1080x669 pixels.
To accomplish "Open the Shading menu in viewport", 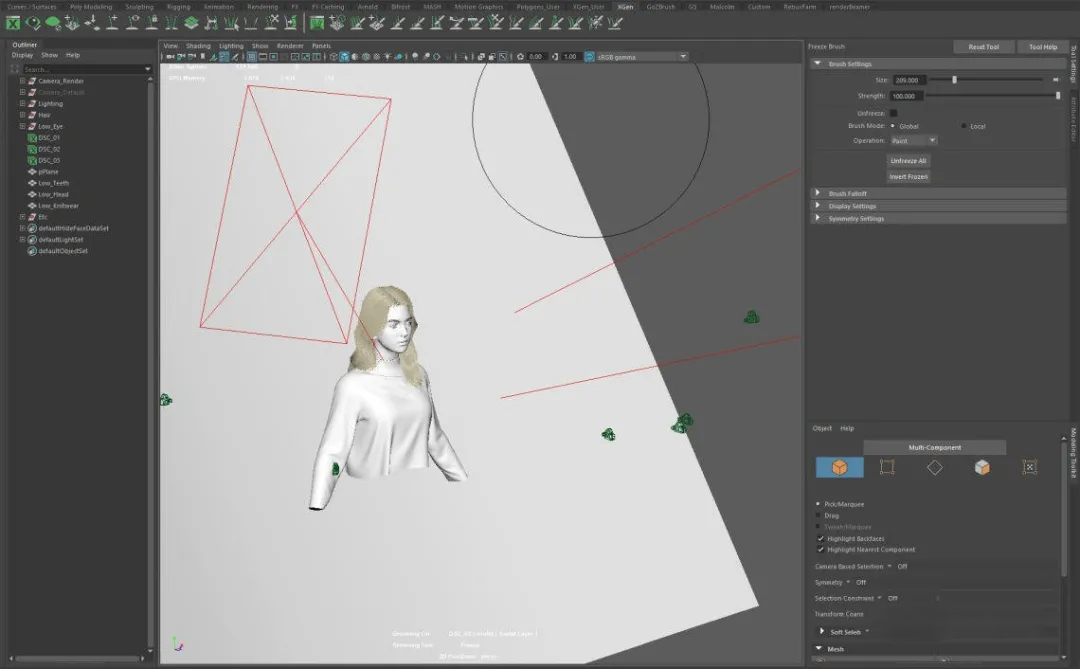I will tap(198, 46).
